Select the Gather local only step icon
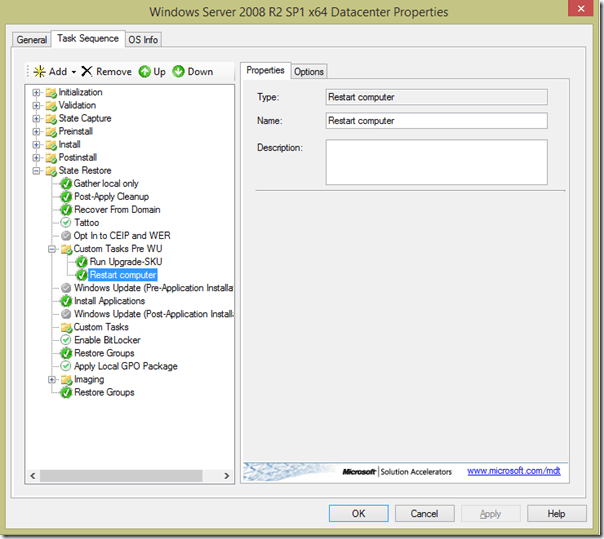 coord(66,184)
